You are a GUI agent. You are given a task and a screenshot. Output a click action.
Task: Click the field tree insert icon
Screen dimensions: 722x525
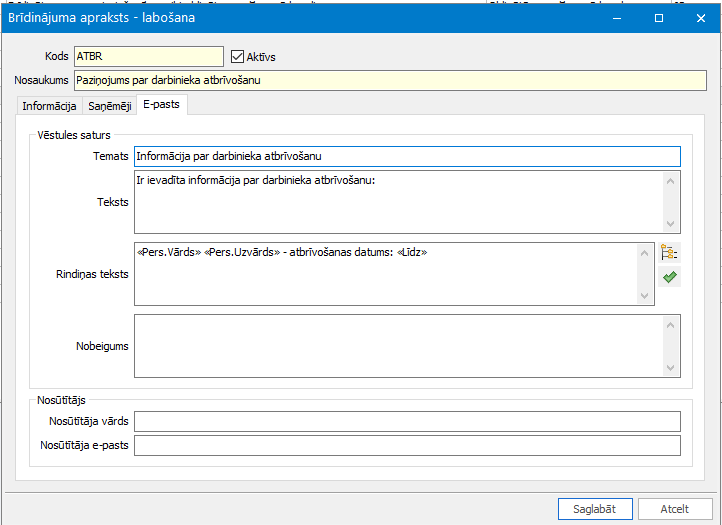coord(669,253)
